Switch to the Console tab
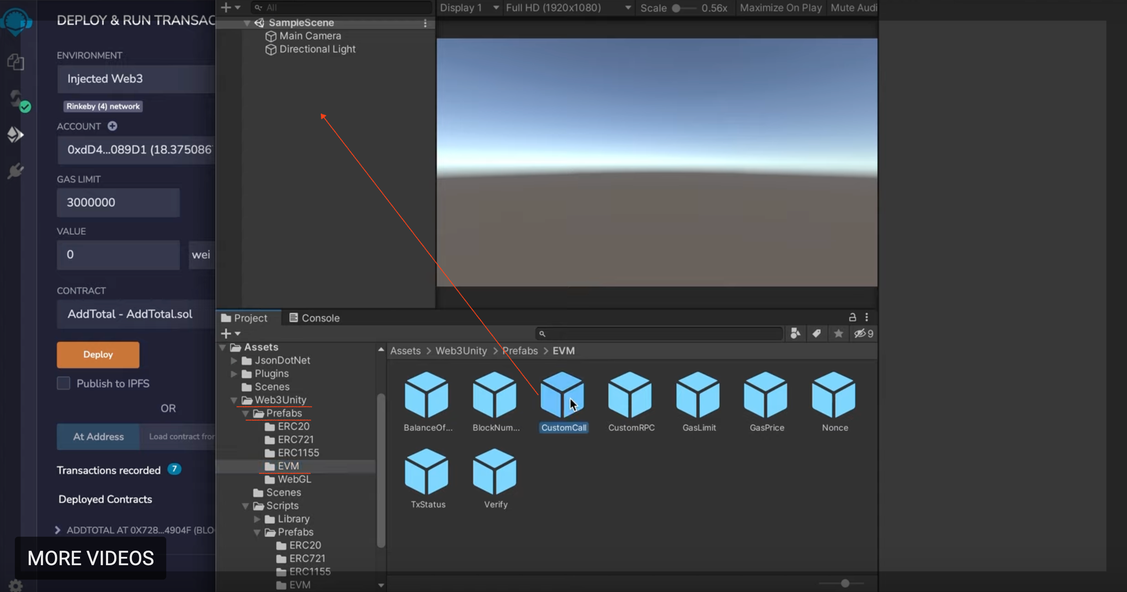 314,318
